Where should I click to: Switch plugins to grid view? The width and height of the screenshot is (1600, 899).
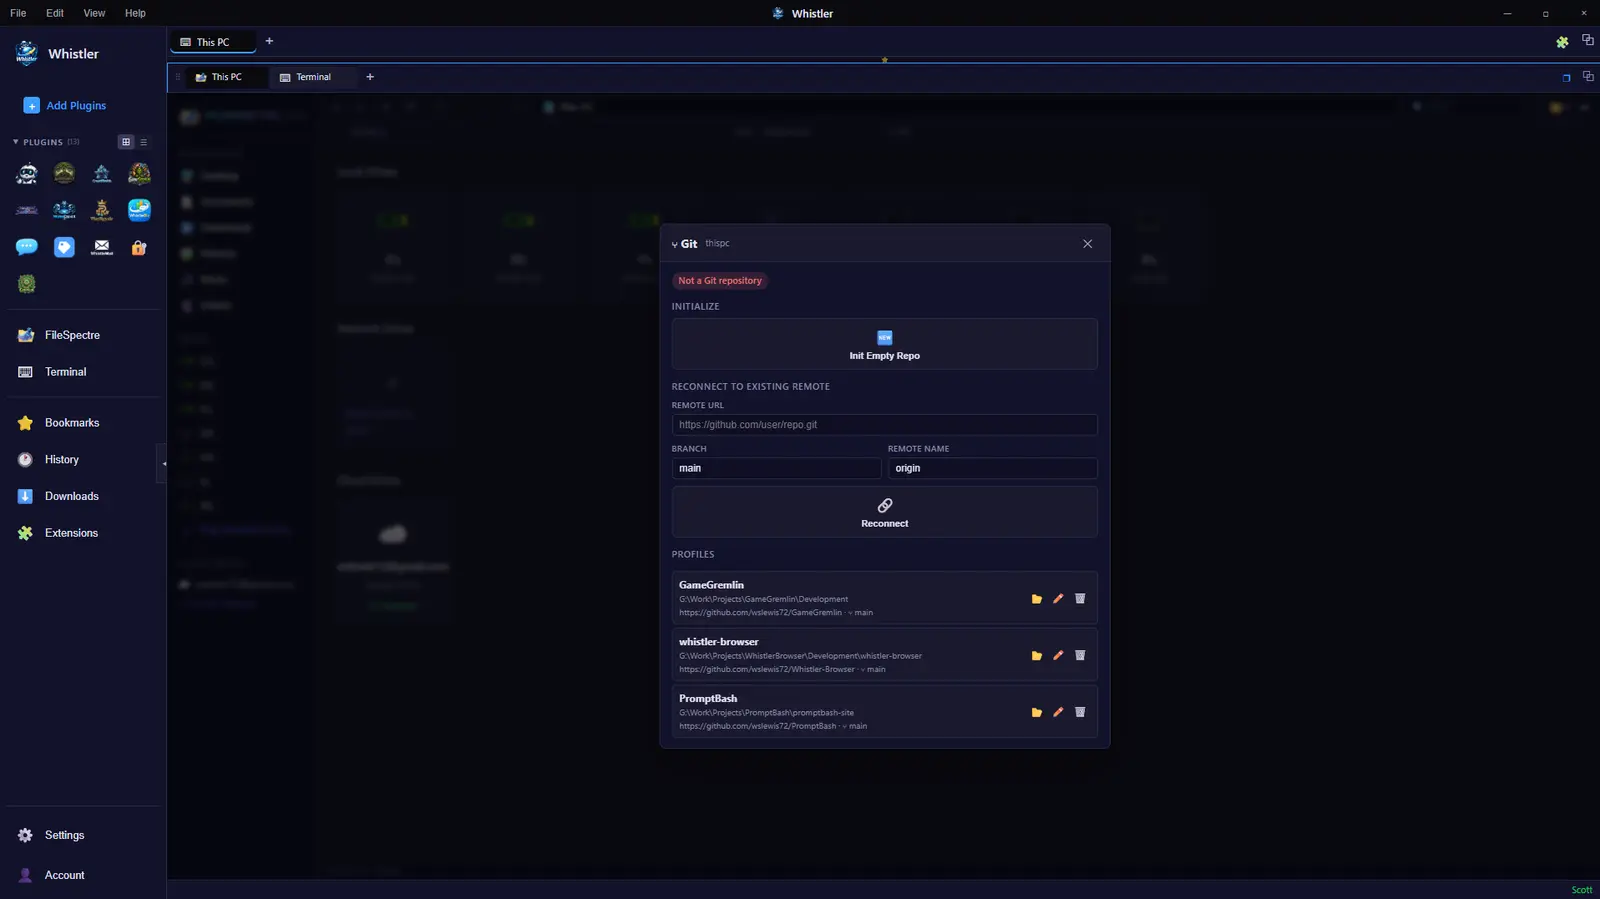[x=126, y=142]
